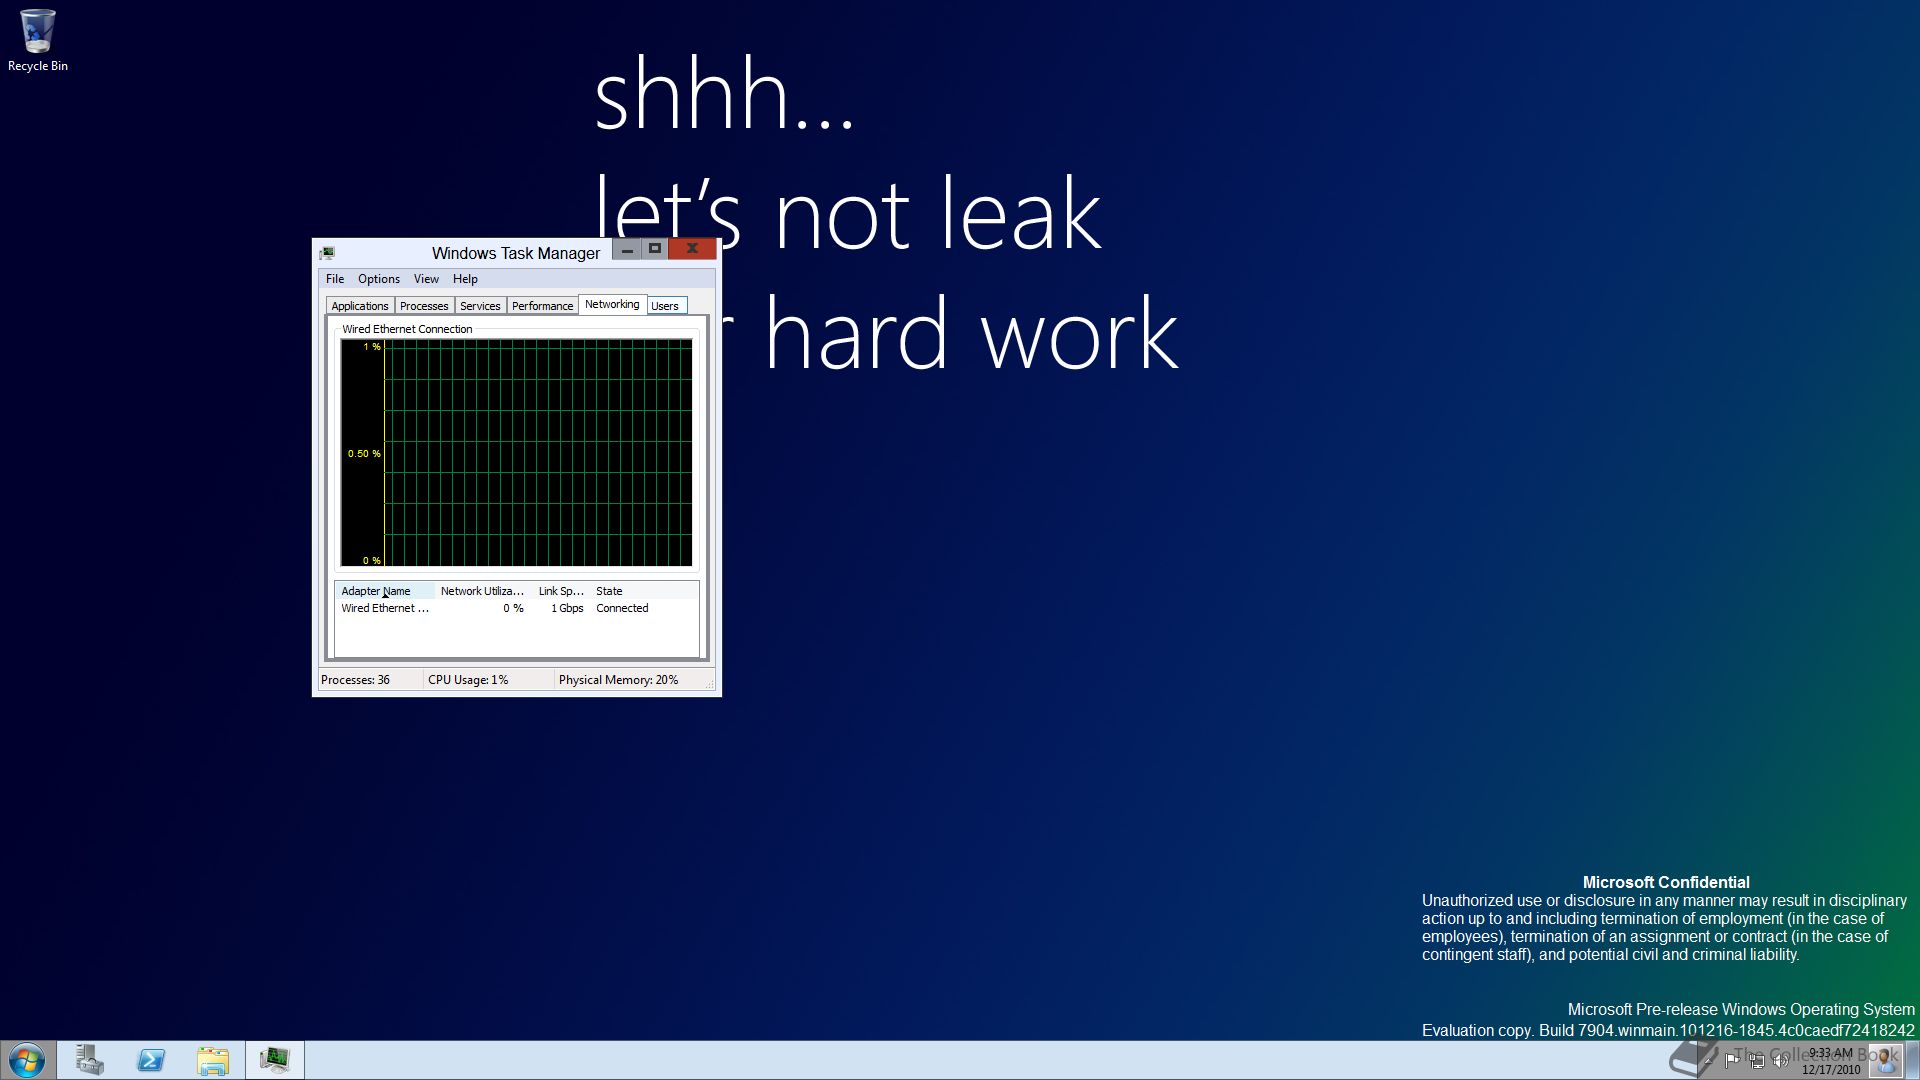The height and width of the screenshot is (1080, 1920).
Task: Click the Task Manager title bar icon
Action: 328,253
